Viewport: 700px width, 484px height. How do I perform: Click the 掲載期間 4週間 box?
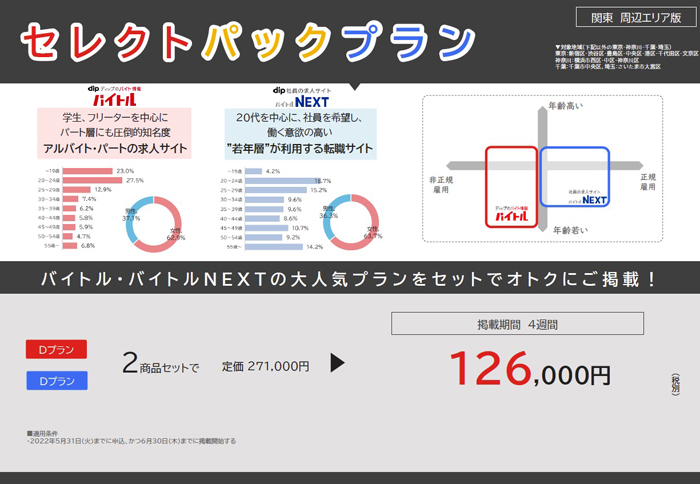[x=517, y=324]
